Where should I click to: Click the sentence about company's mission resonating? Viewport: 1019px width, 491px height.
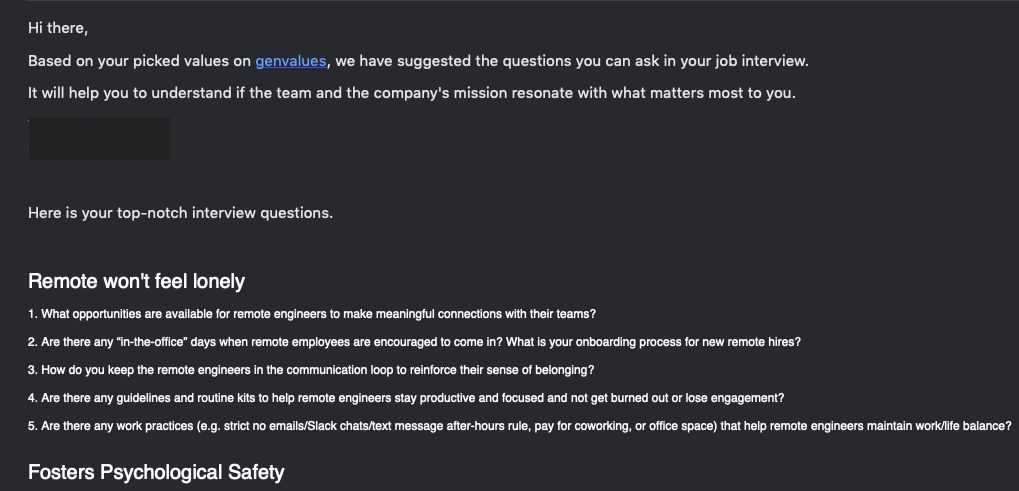pos(412,93)
